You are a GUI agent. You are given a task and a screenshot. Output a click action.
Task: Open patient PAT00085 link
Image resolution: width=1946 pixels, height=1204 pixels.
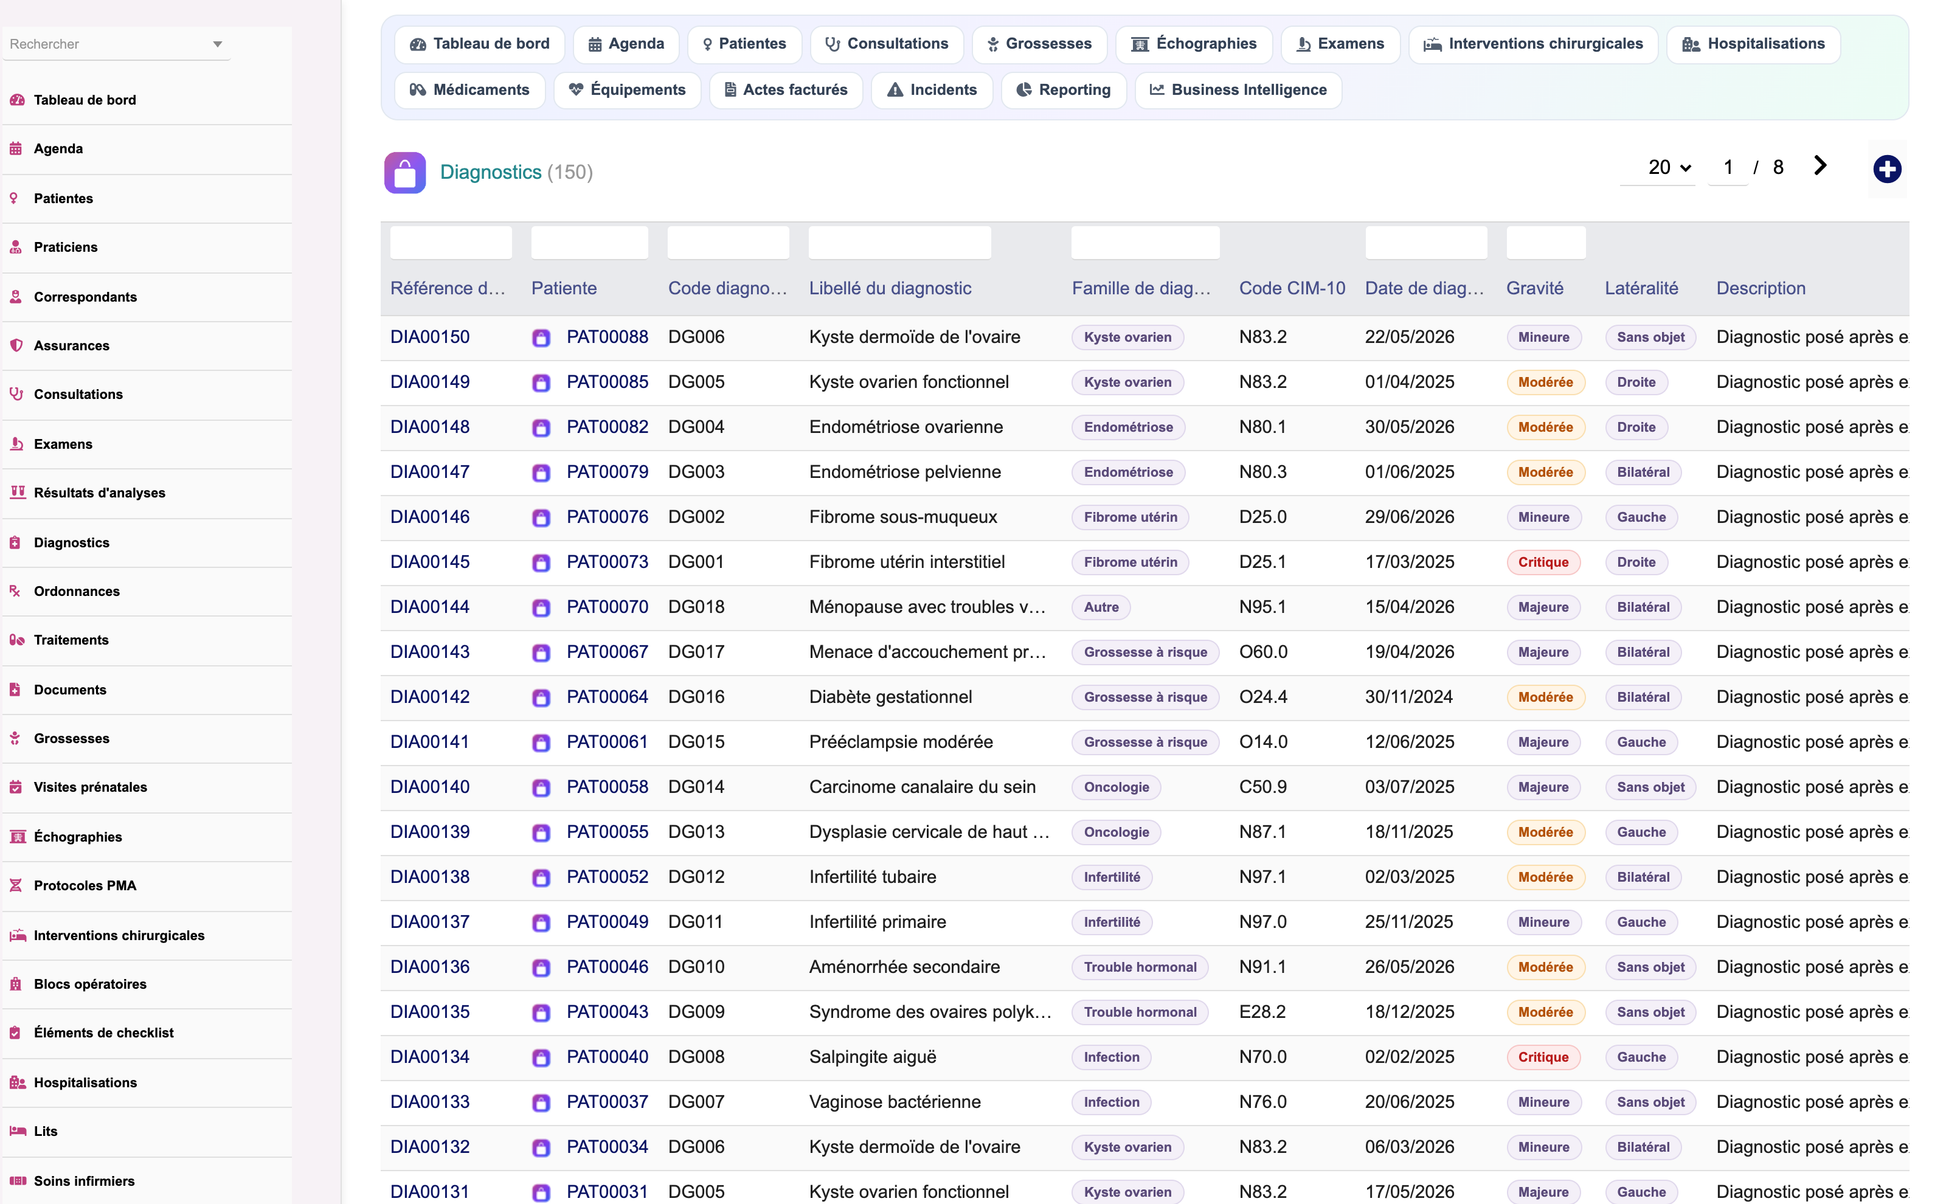(x=607, y=382)
